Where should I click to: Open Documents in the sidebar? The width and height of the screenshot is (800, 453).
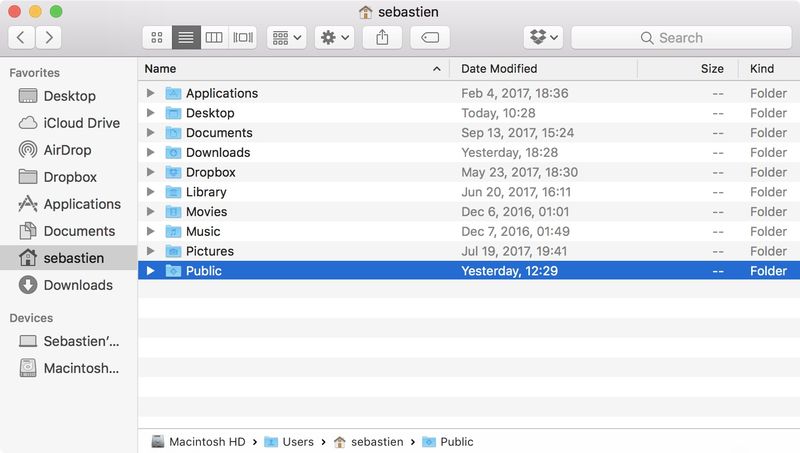pos(69,231)
